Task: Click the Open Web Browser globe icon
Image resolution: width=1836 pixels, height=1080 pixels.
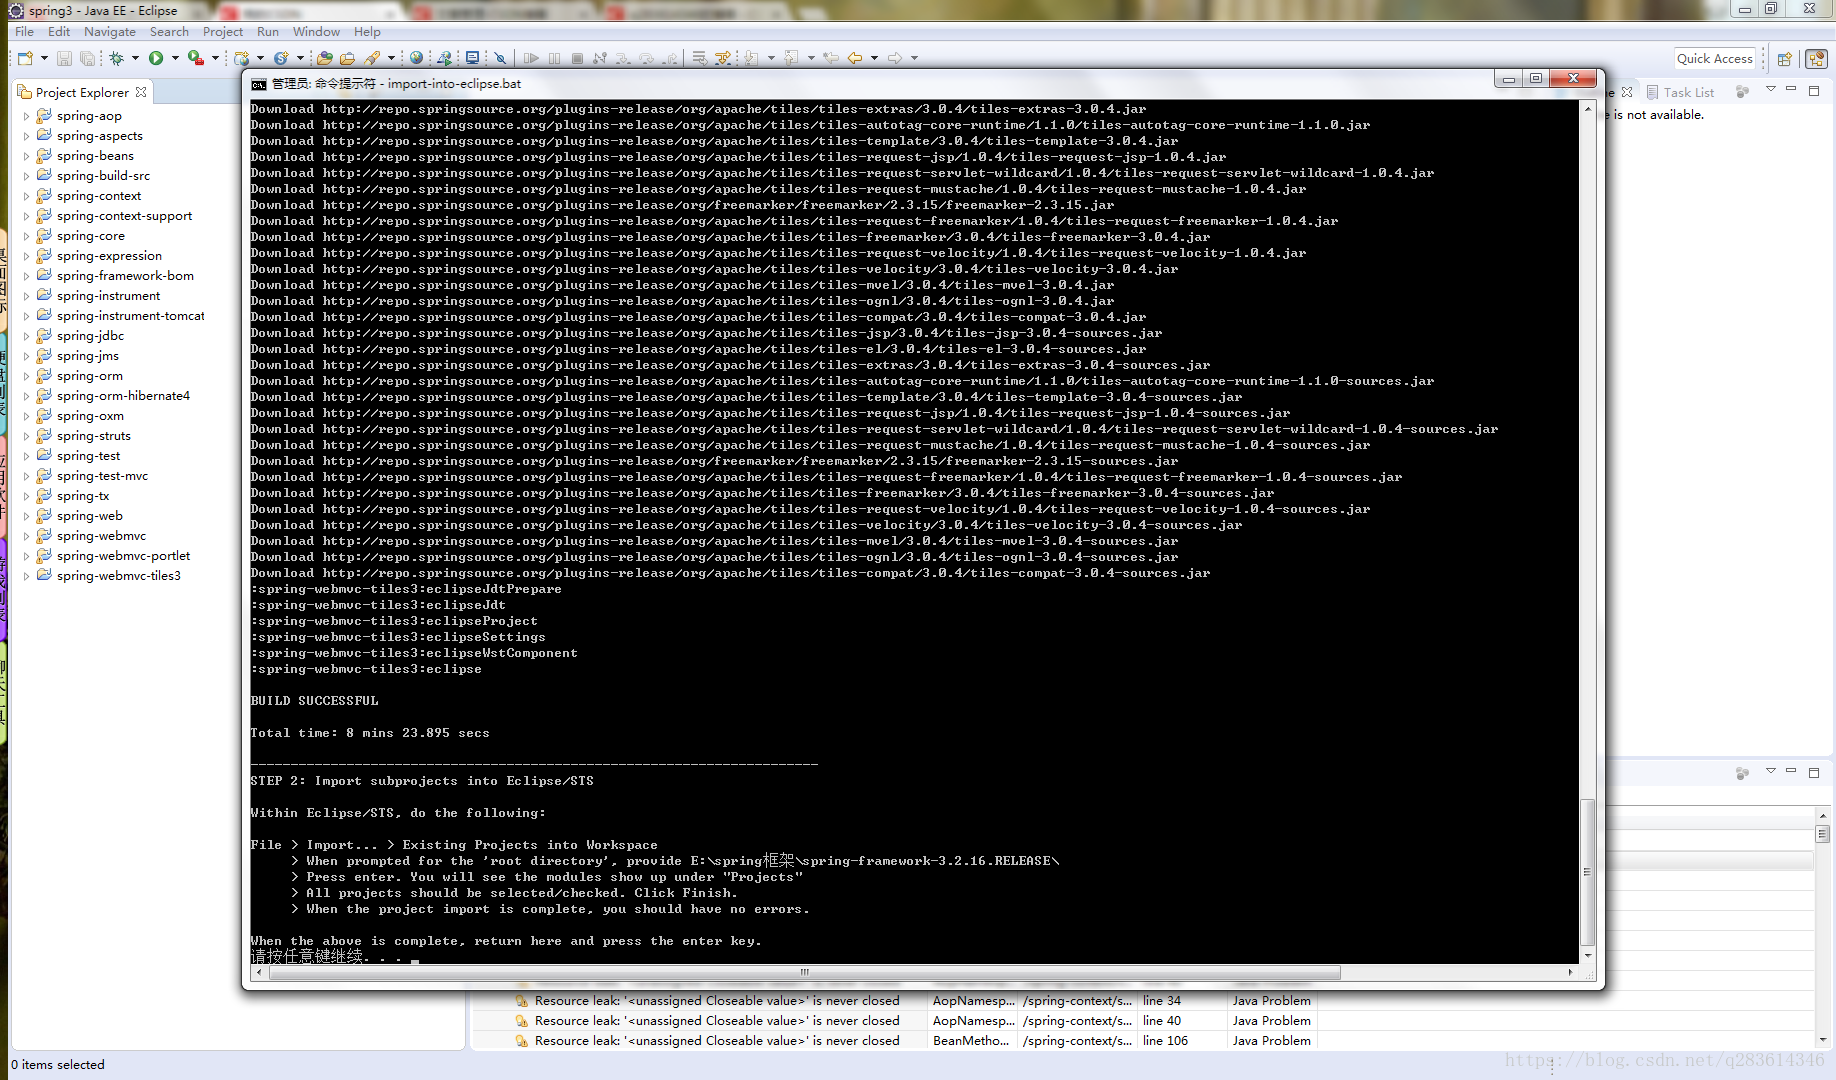Action: (x=416, y=58)
